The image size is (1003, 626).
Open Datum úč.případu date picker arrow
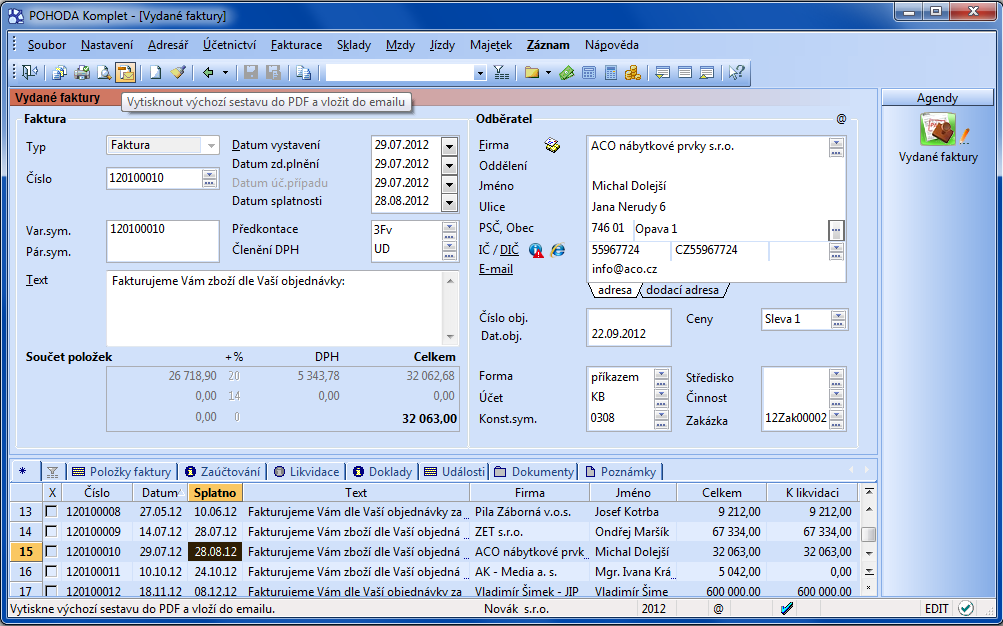coord(449,184)
